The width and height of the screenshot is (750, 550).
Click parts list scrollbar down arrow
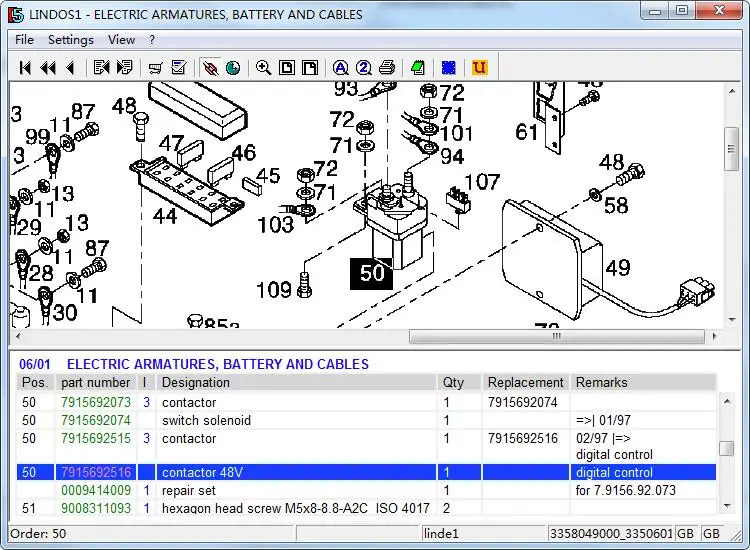pyautogui.click(x=727, y=506)
